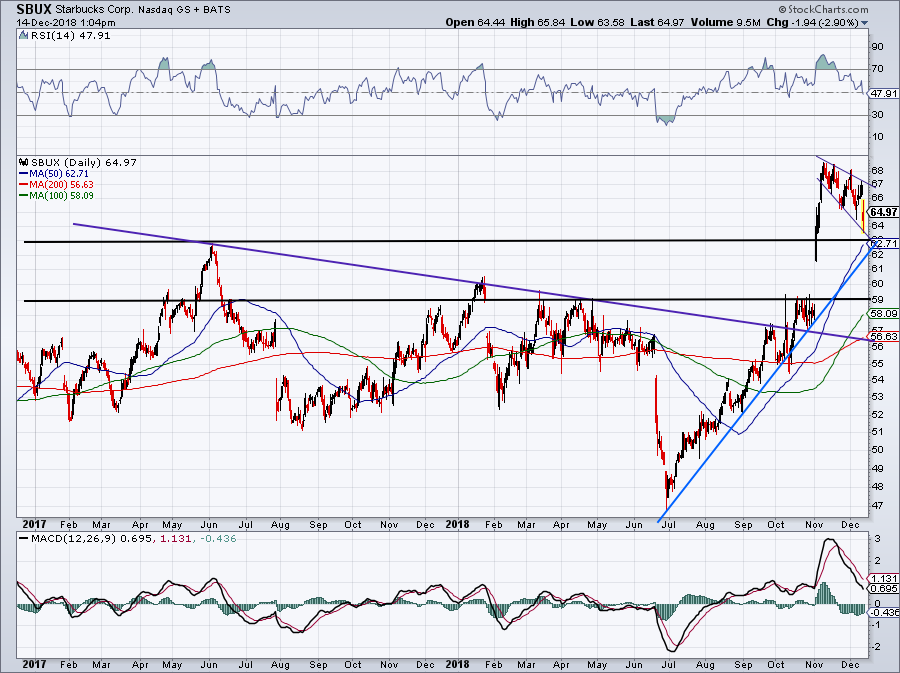Click the RSI(14) 47.91 indicator label
Image resolution: width=900 pixels, height=673 pixels.
(x=70, y=36)
